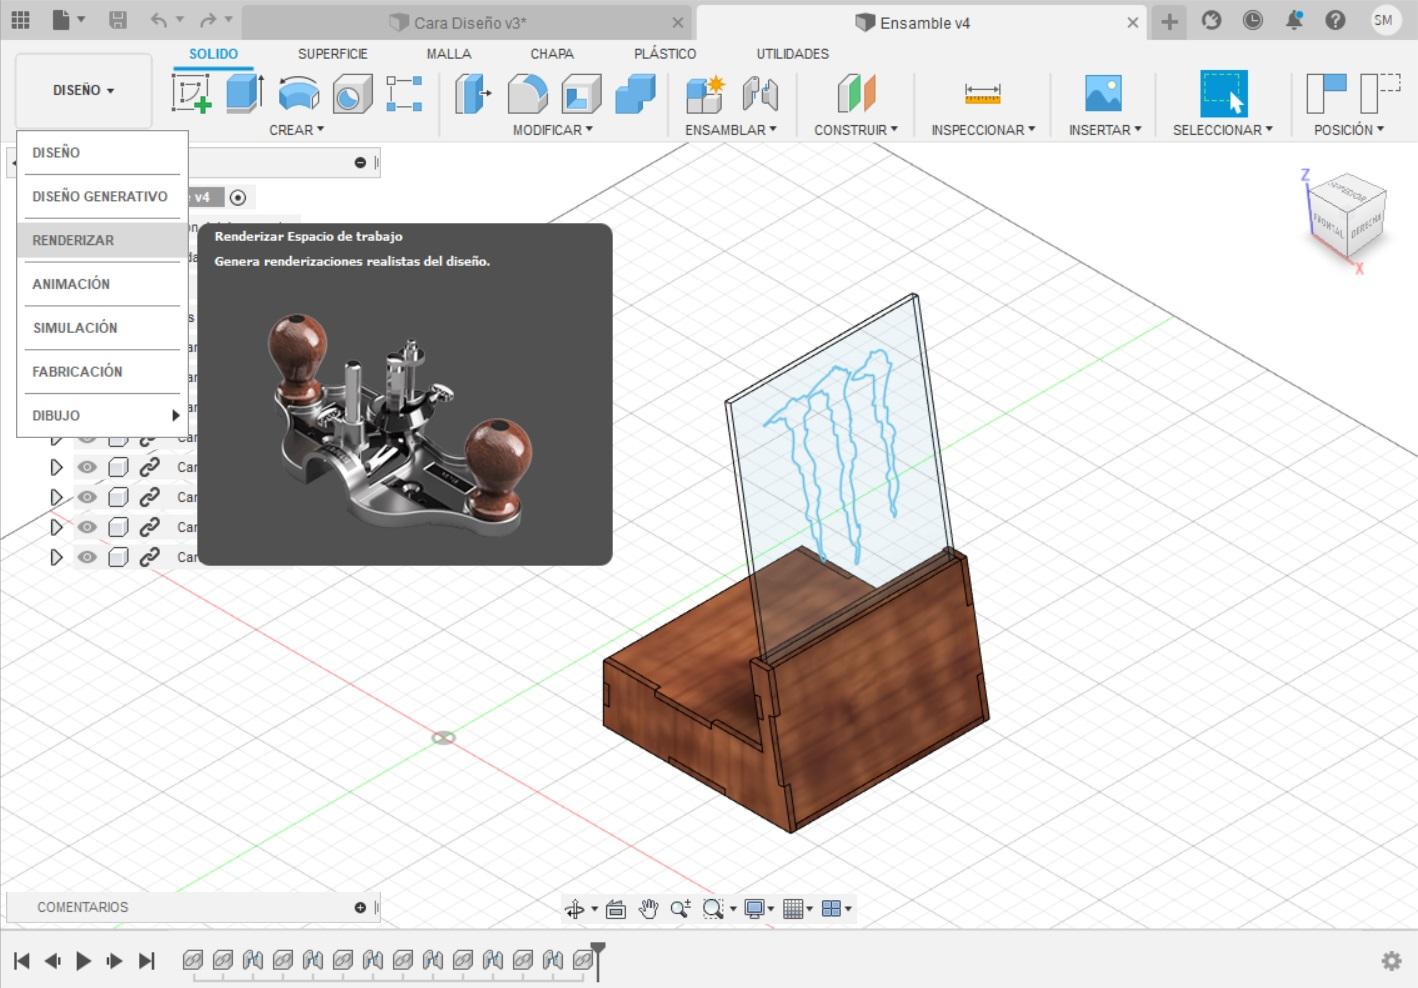Open the Medir tool in INSPECCIONAR
The width and height of the screenshot is (1418, 988).
coord(980,95)
